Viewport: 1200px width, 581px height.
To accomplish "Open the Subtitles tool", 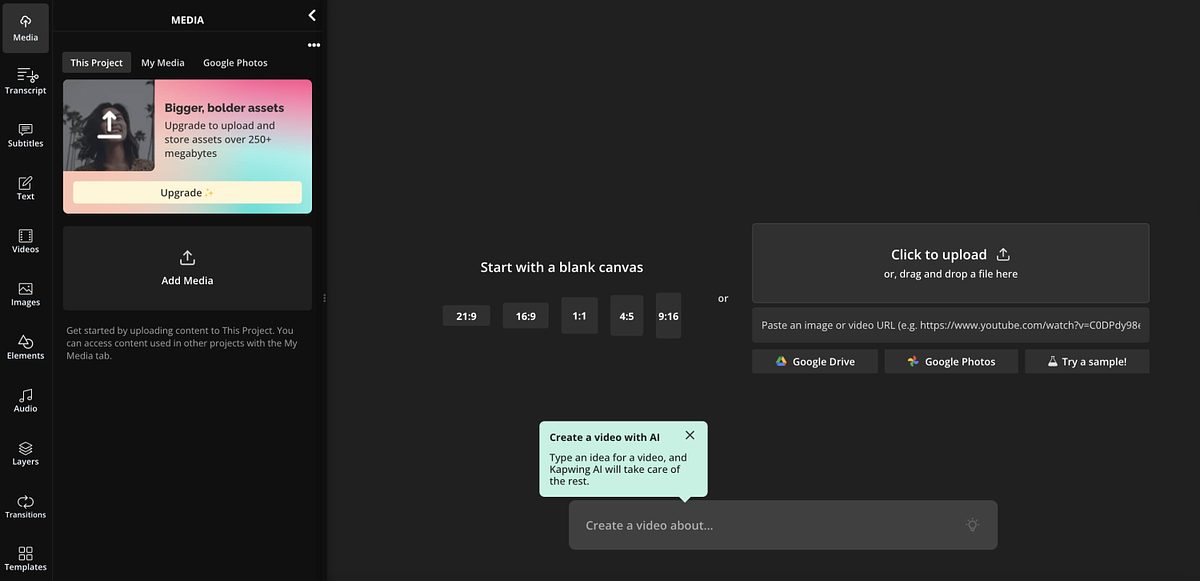I will tap(25, 134).
